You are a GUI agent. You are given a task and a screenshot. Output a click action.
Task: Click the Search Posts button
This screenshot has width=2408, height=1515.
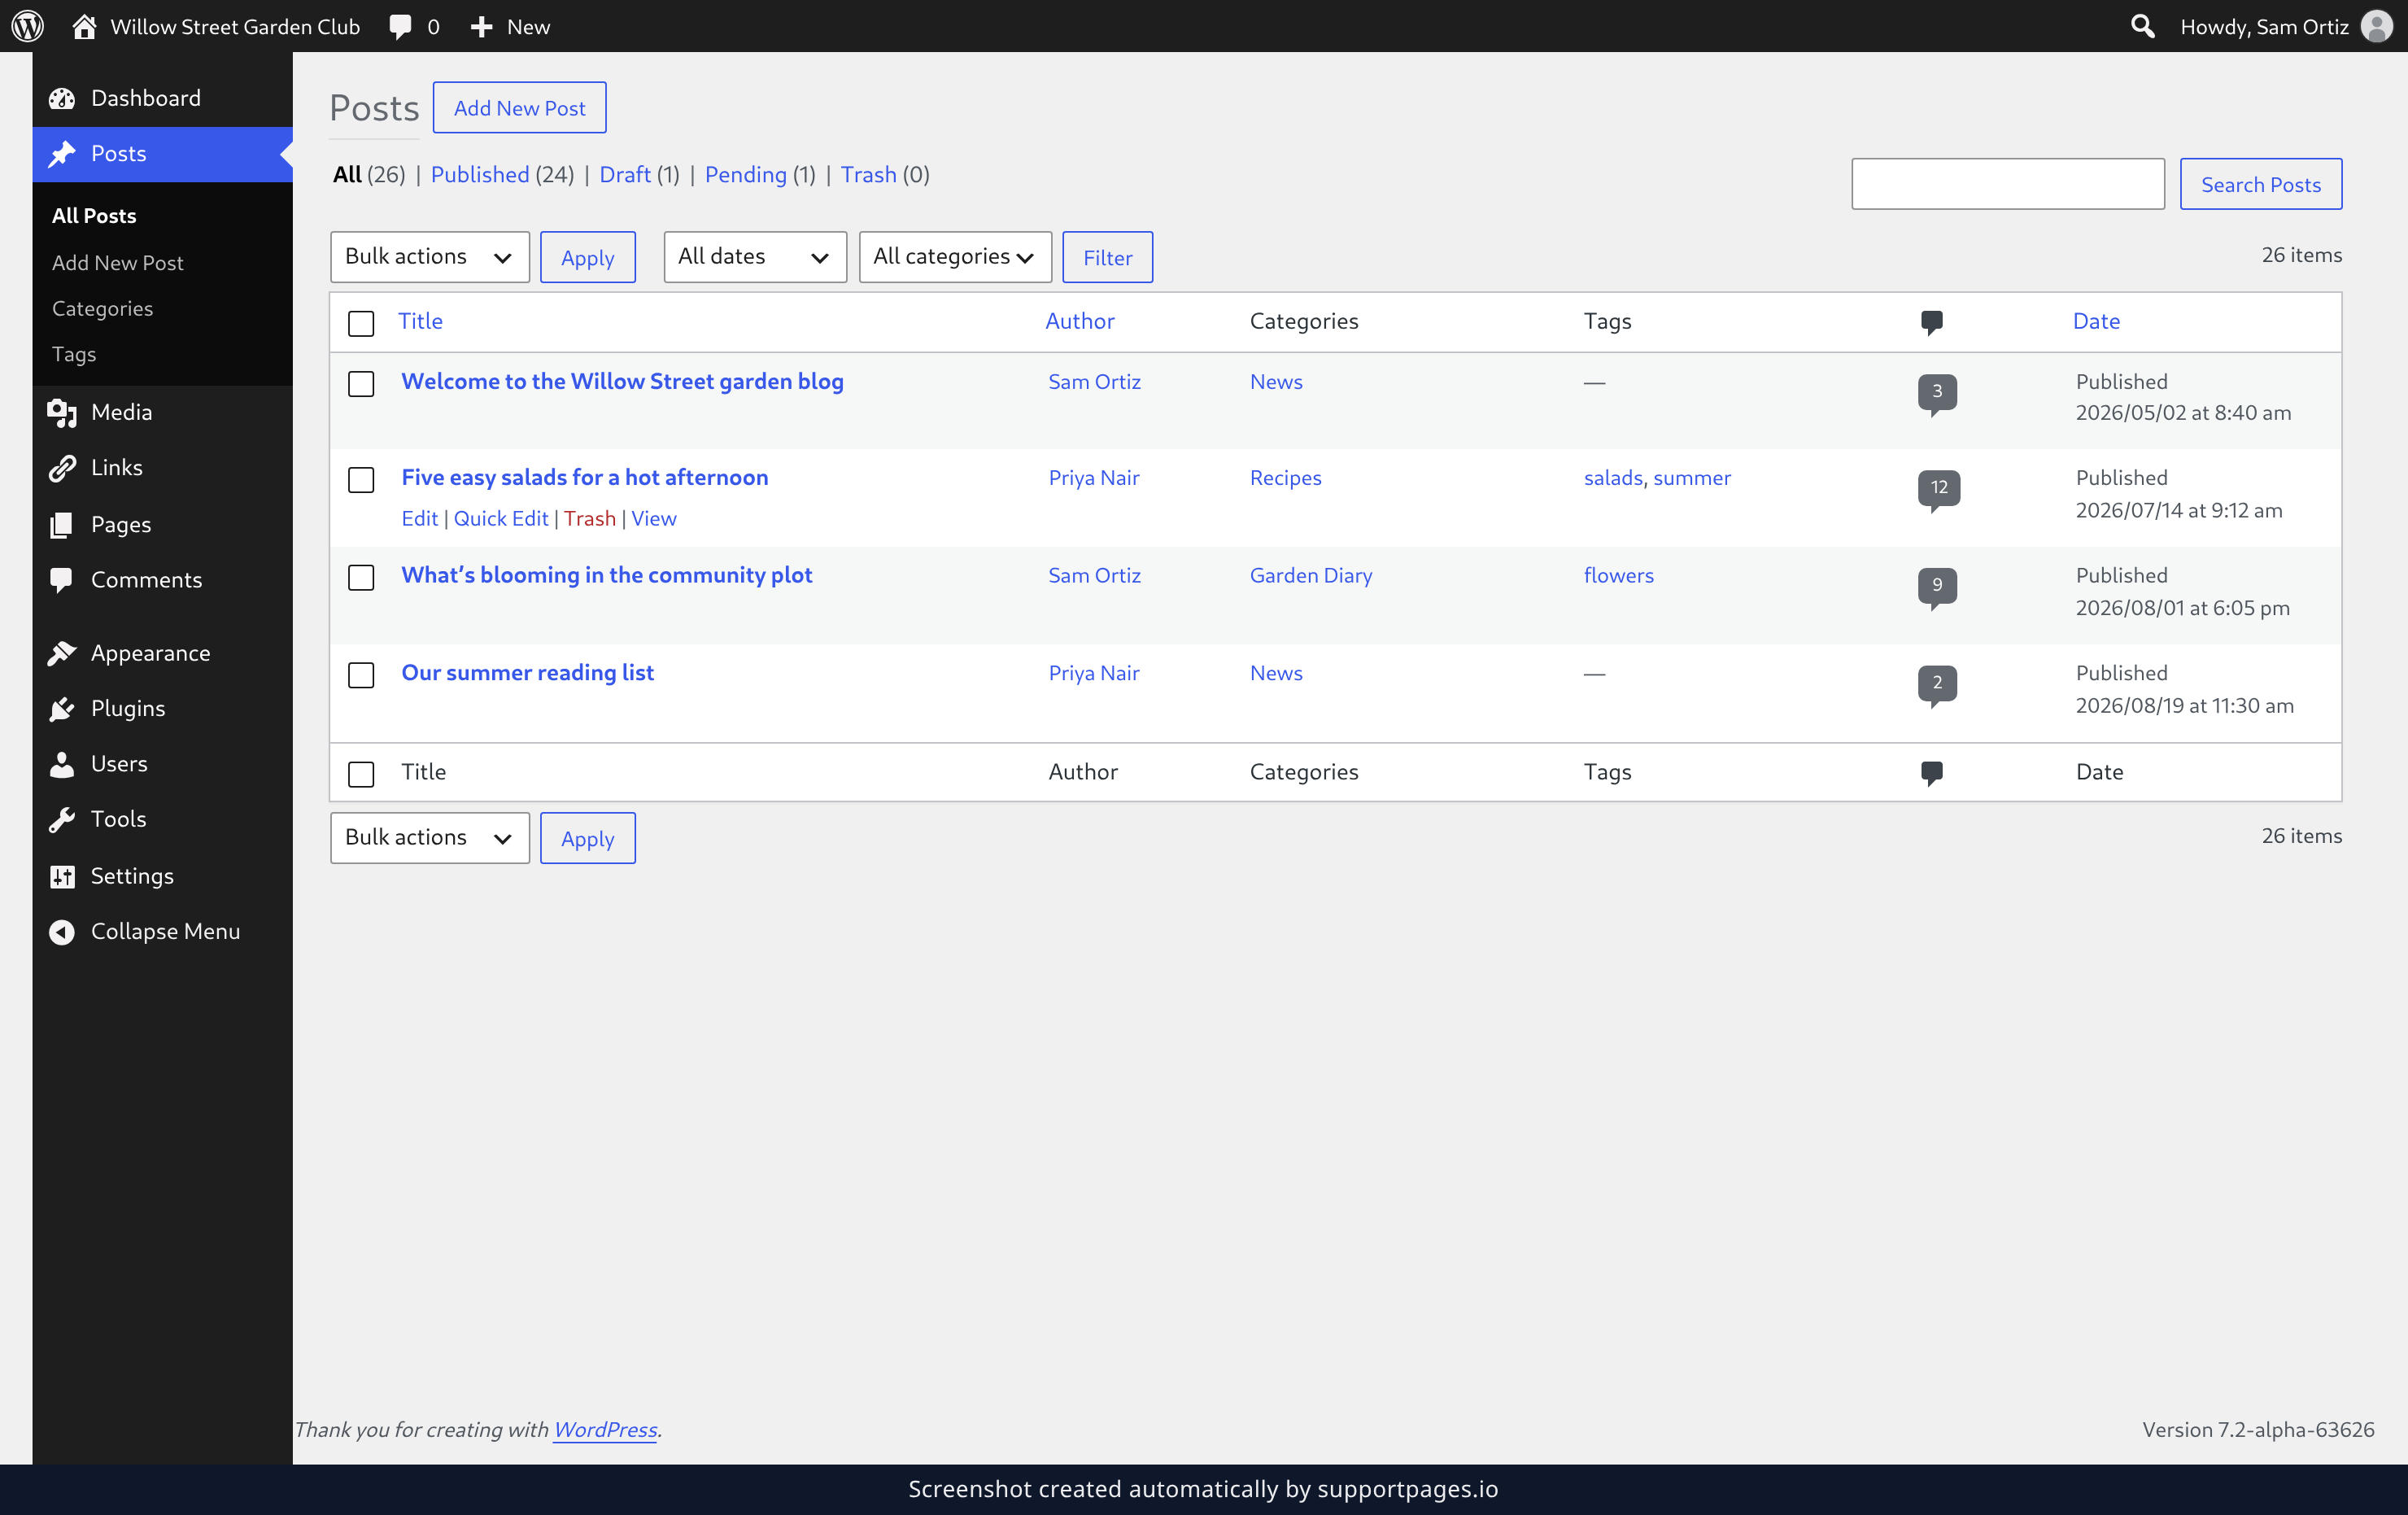pos(2260,184)
